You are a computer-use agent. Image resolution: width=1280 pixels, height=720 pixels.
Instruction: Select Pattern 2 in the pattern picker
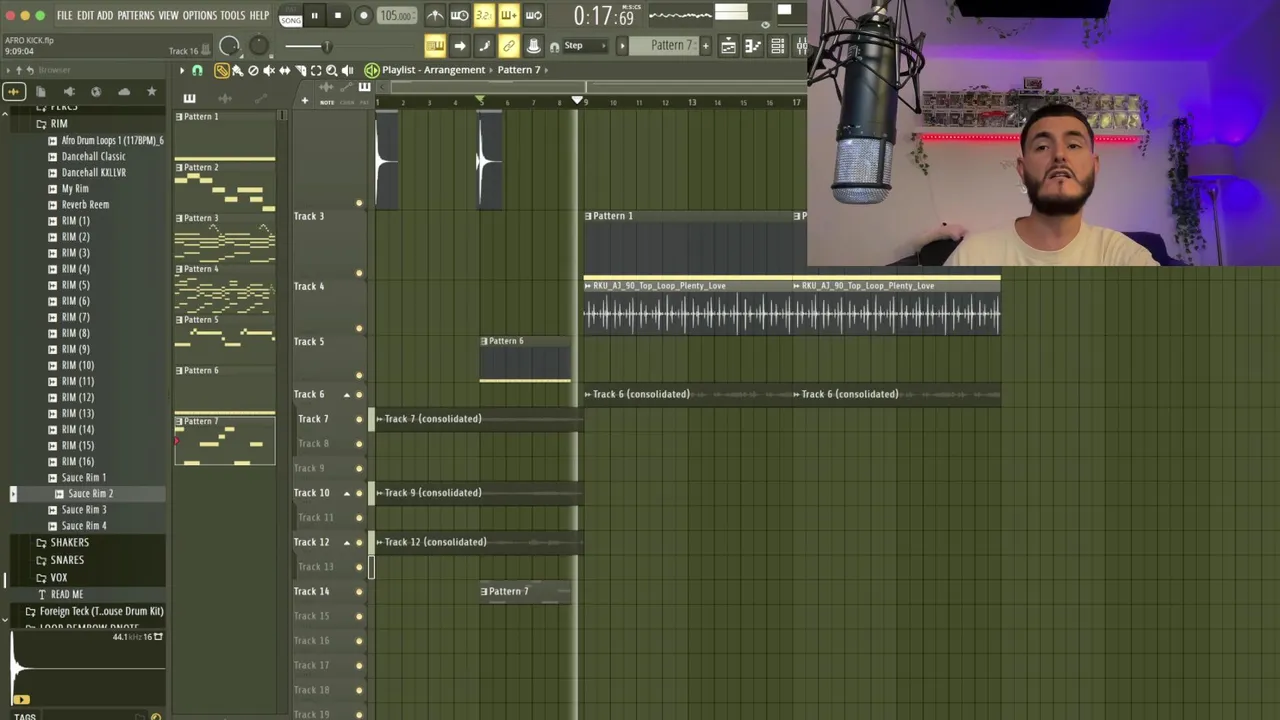point(225,187)
